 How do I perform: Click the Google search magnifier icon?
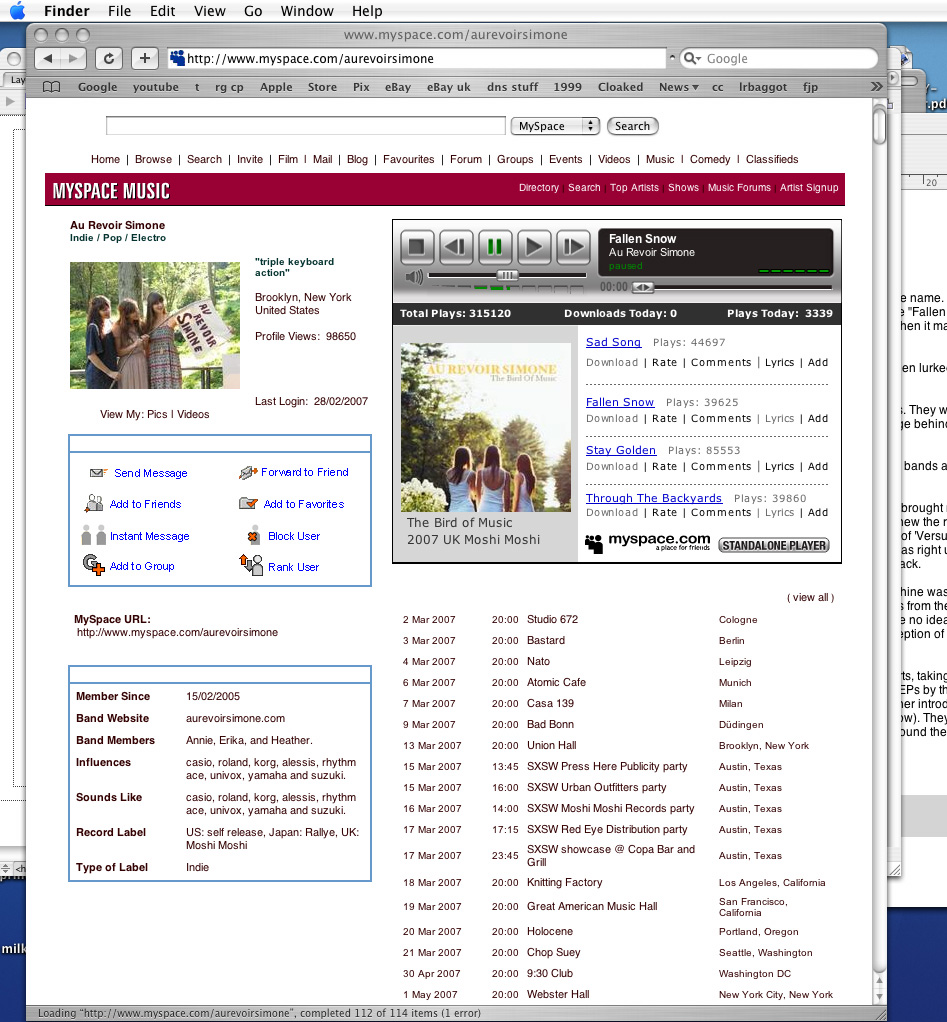692,59
